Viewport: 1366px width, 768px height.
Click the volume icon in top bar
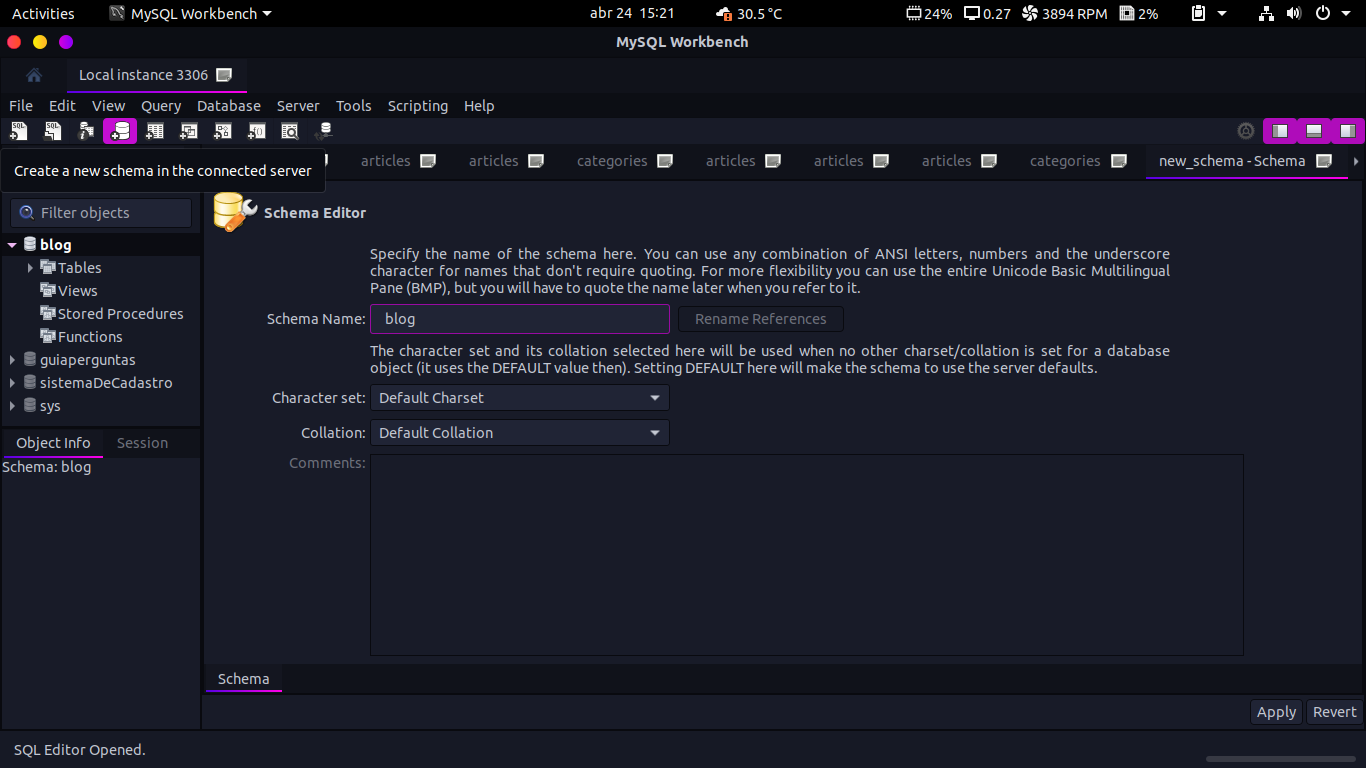(x=1294, y=14)
